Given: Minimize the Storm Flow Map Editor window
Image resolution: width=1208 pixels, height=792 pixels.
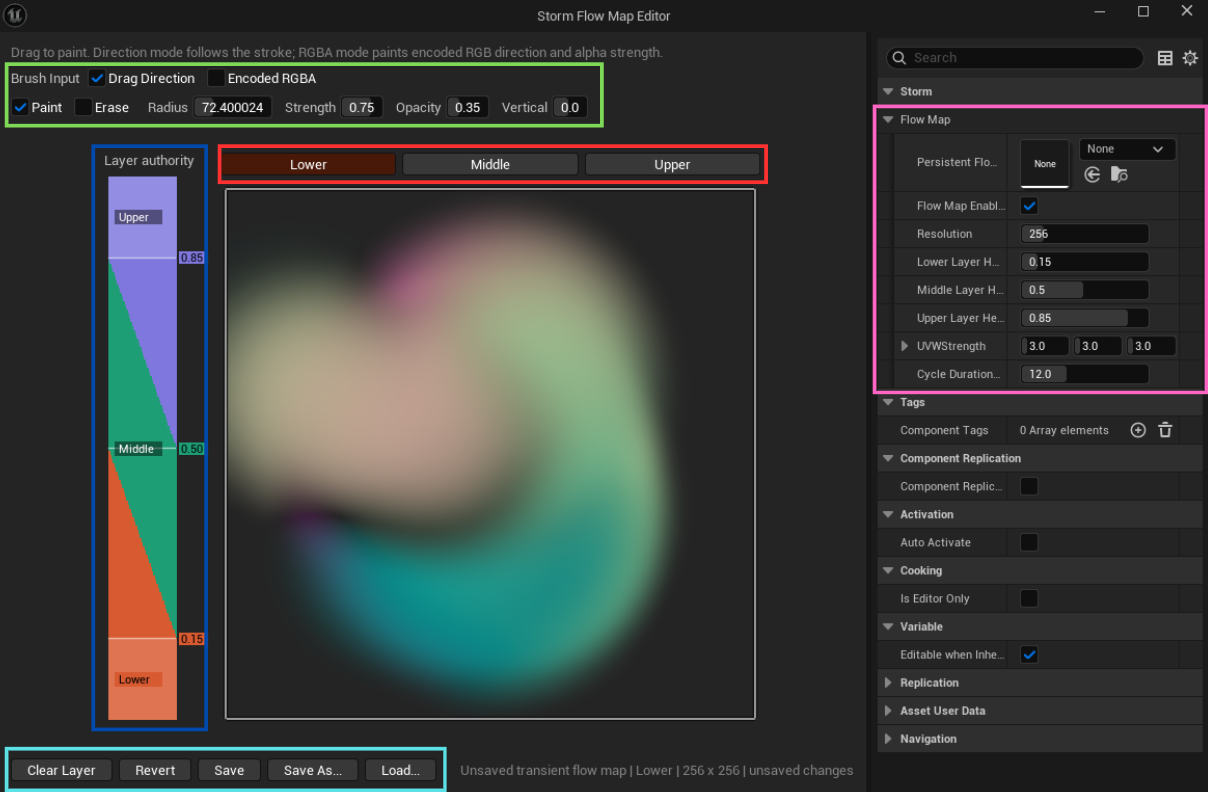Looking at the screenshot, I should [x=1098, y=12].
